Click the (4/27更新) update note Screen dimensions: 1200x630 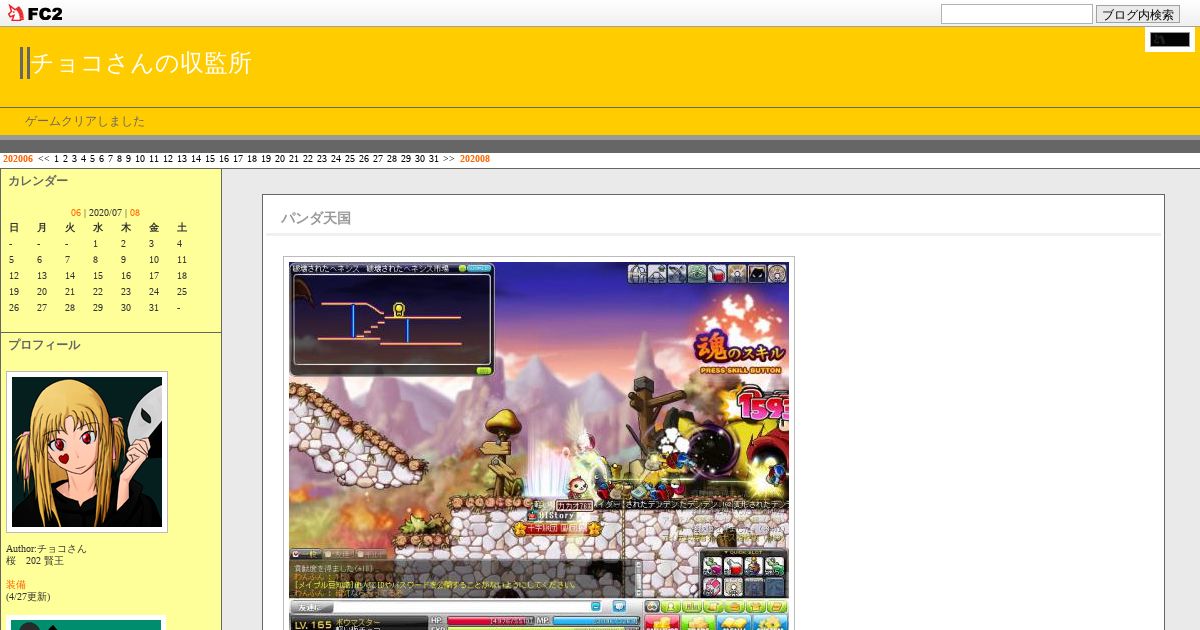[28, 597]
